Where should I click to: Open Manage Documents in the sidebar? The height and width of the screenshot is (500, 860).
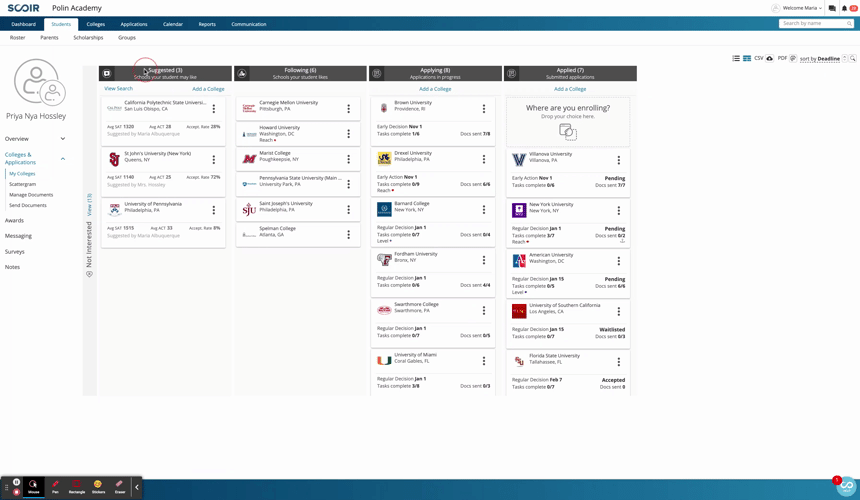click(x=31, y=195)
